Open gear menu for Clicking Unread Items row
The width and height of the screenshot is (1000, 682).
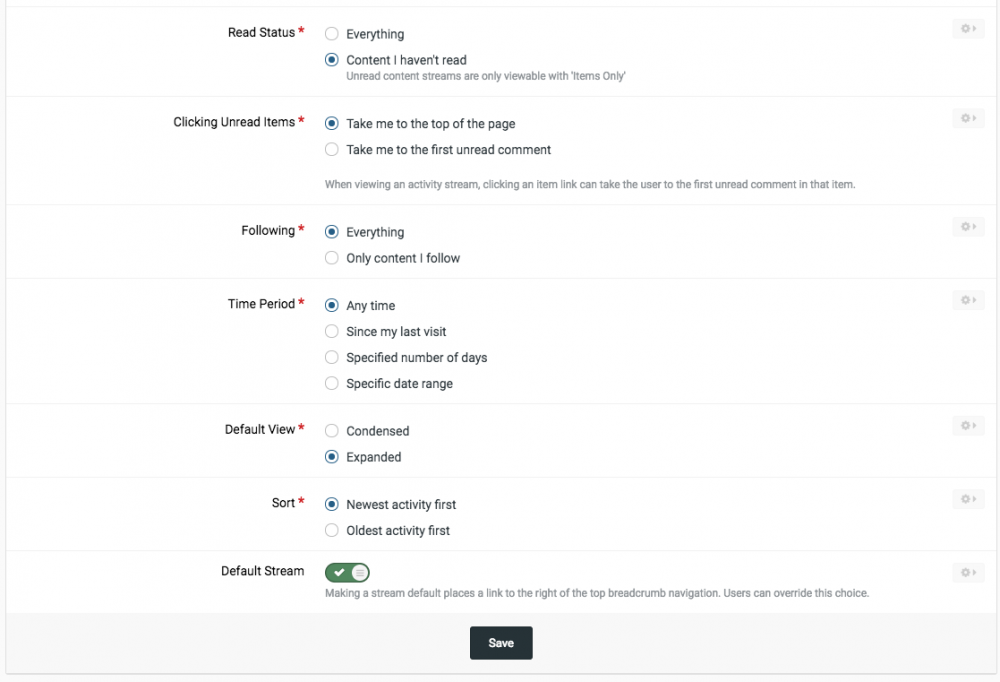pos(968,119)
